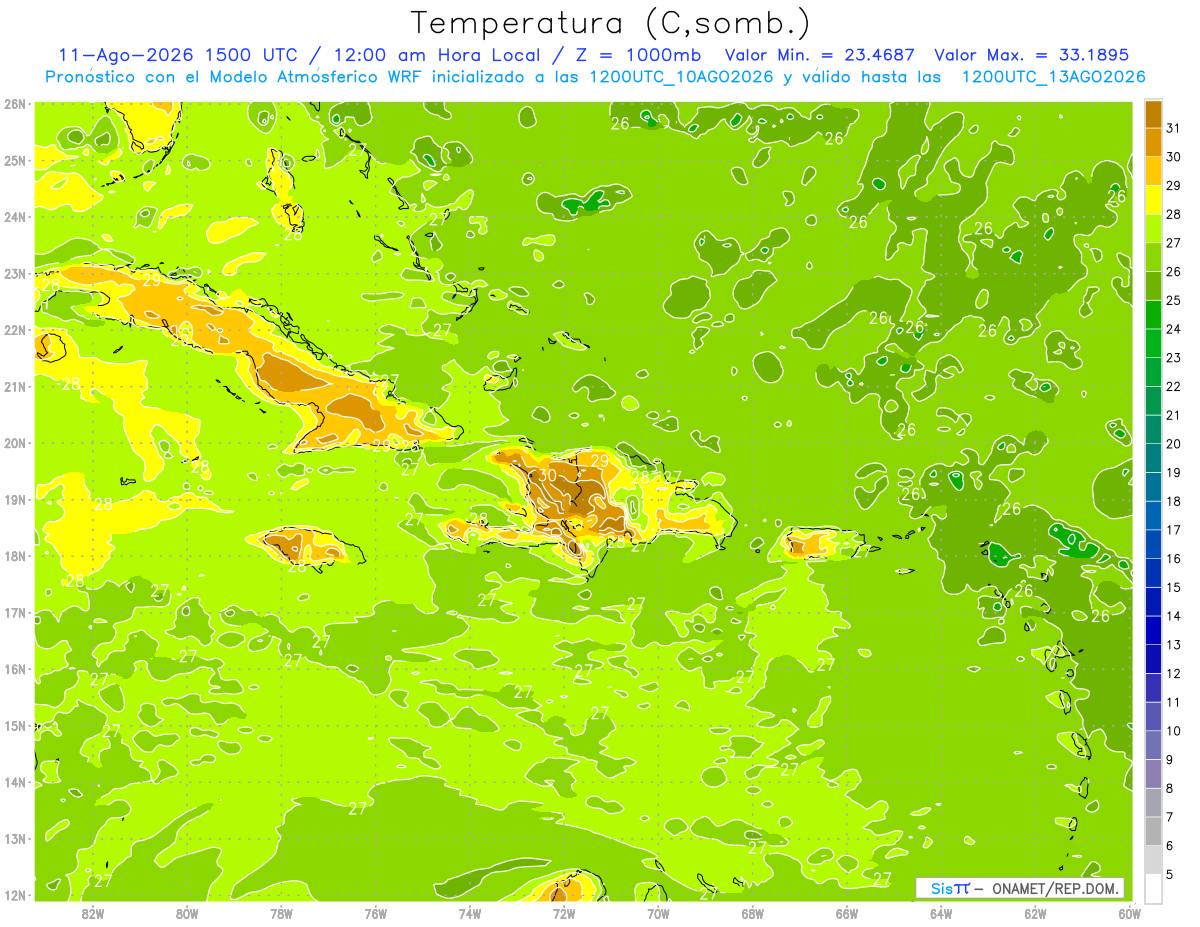Click the '78W' longitude axis label
1200x927 pixels.
281,913
